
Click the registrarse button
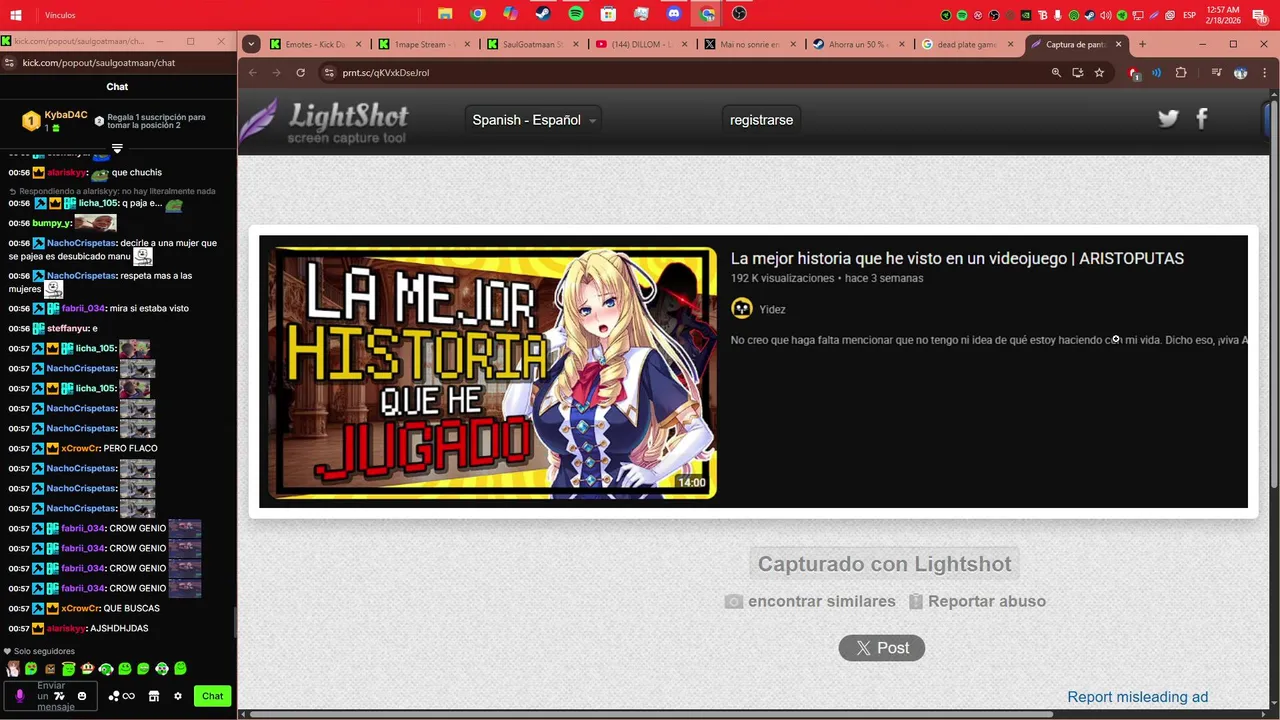(x=761, y=120)
